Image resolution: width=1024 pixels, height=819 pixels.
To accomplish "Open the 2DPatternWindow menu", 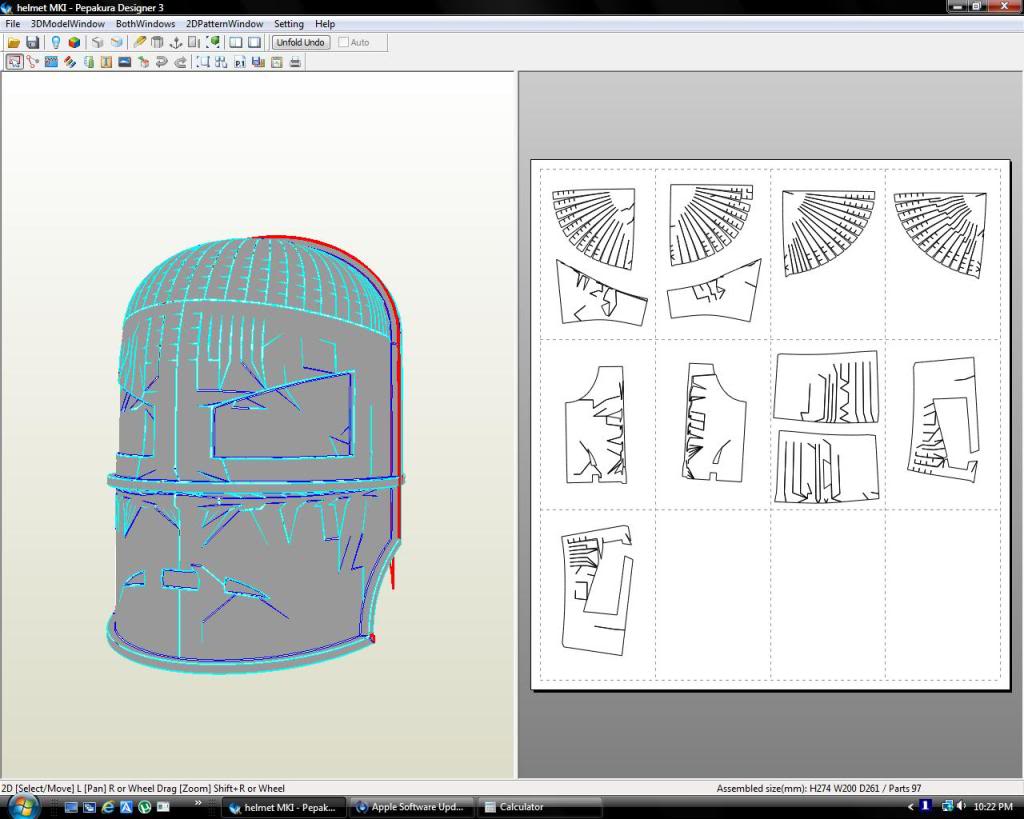I will pyautogui.click(x=224, y=24).
